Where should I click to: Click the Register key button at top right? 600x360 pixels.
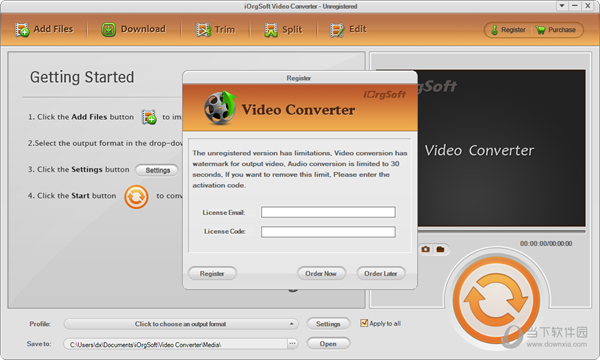click(508, 30)
